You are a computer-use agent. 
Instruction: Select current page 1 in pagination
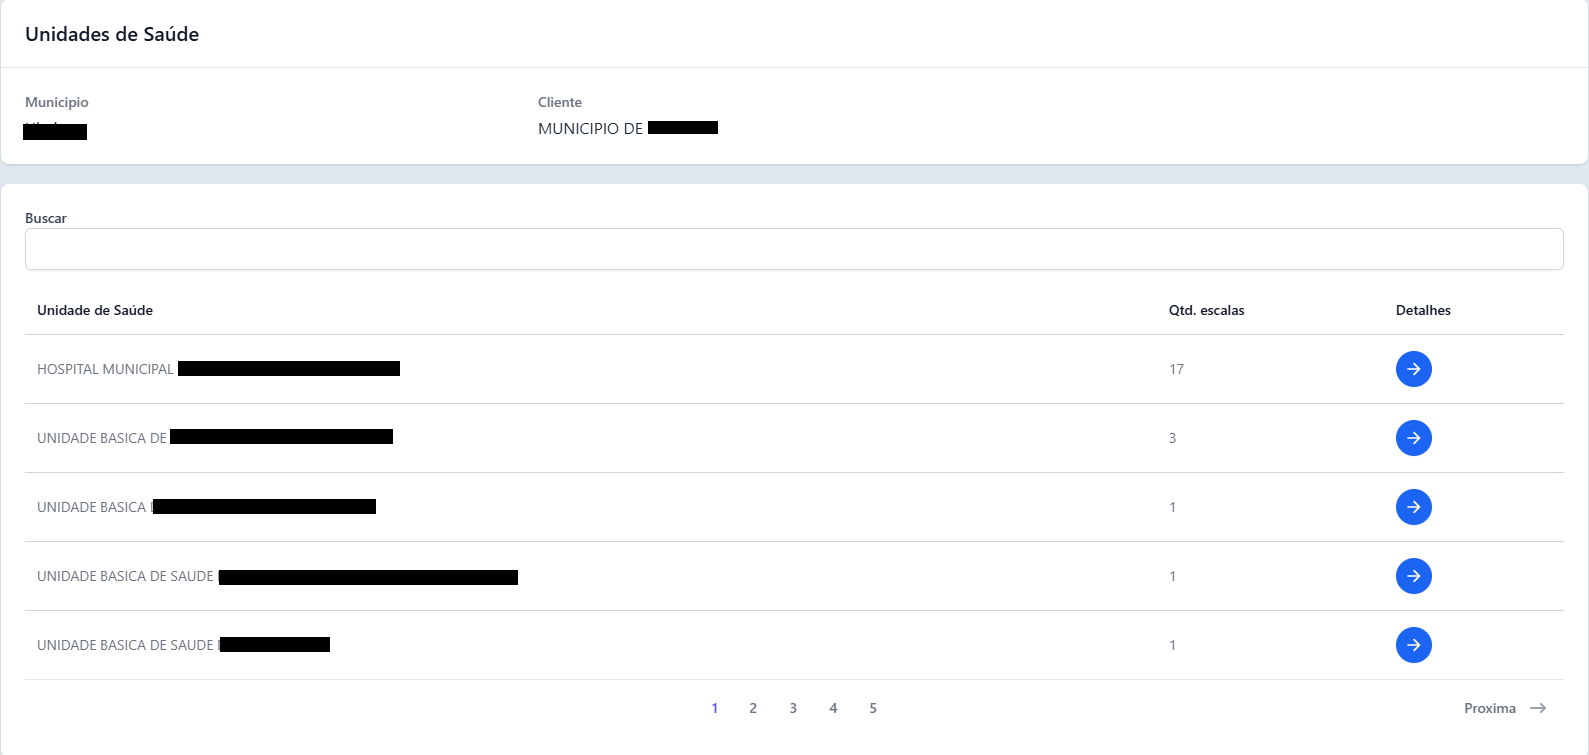(x=715, y=708)
